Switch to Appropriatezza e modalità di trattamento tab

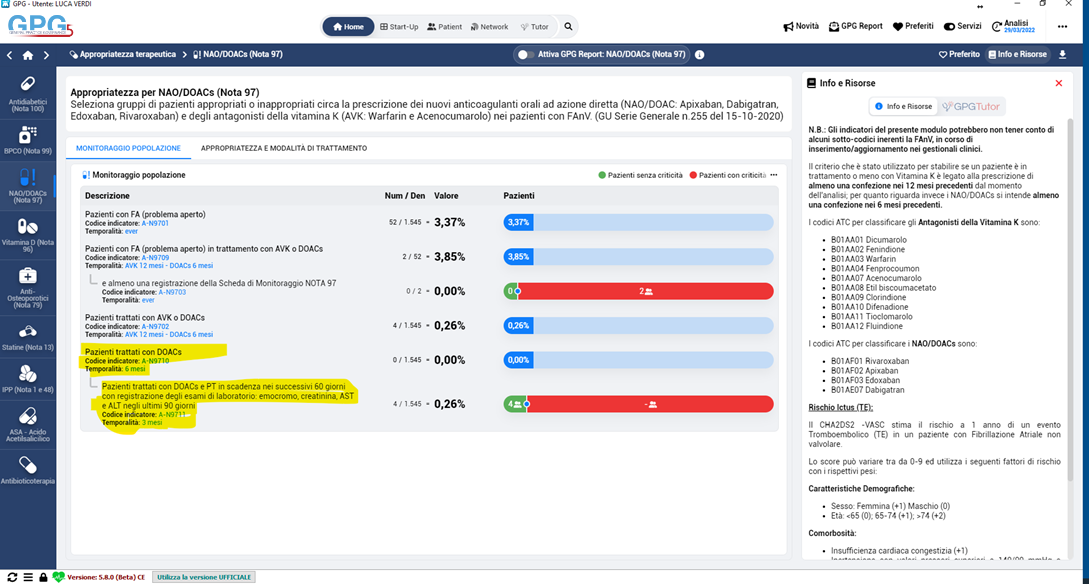click(x=283, y=148)
